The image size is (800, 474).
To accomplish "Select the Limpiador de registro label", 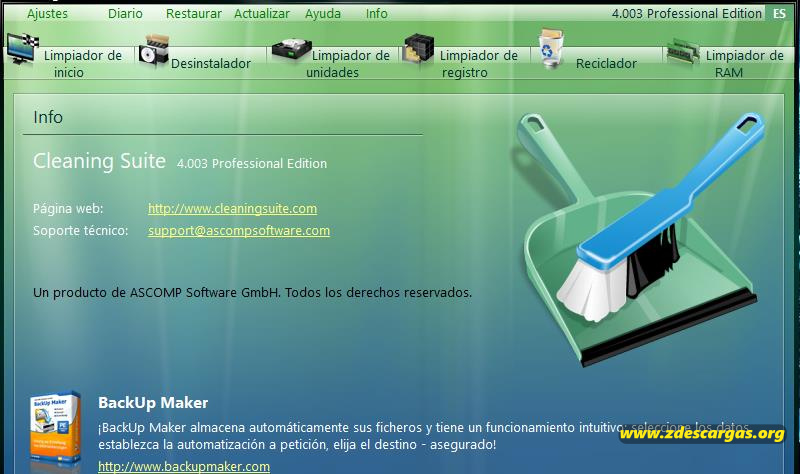I will click(x=479, y=64).
